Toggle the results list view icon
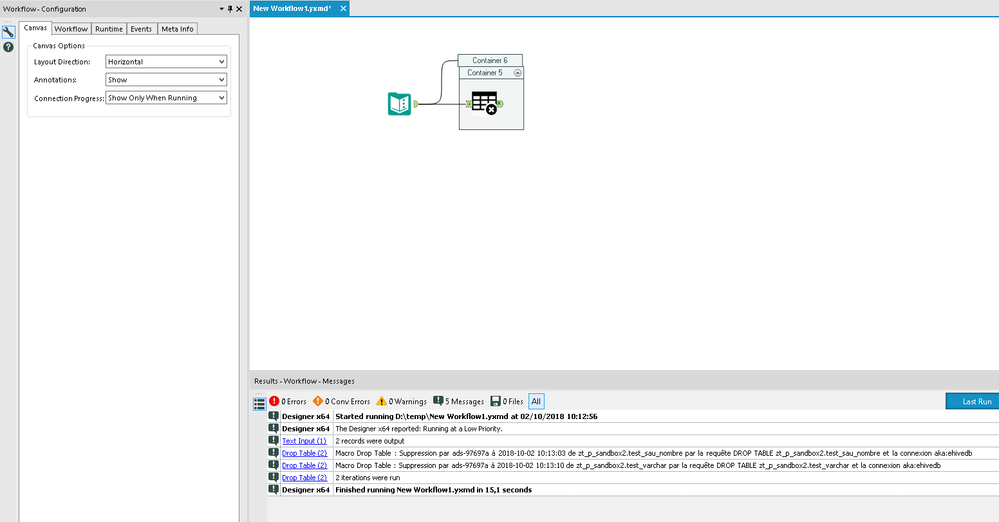Screen dimensions: 999x522 tap(259, 403)
